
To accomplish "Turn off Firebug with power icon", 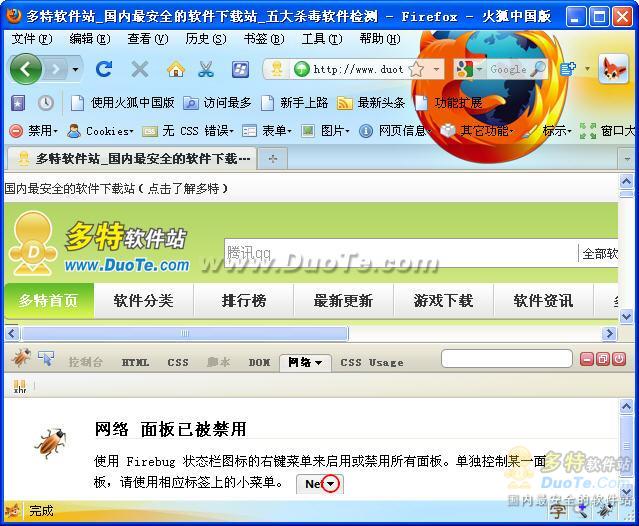I will pos(619,359).
